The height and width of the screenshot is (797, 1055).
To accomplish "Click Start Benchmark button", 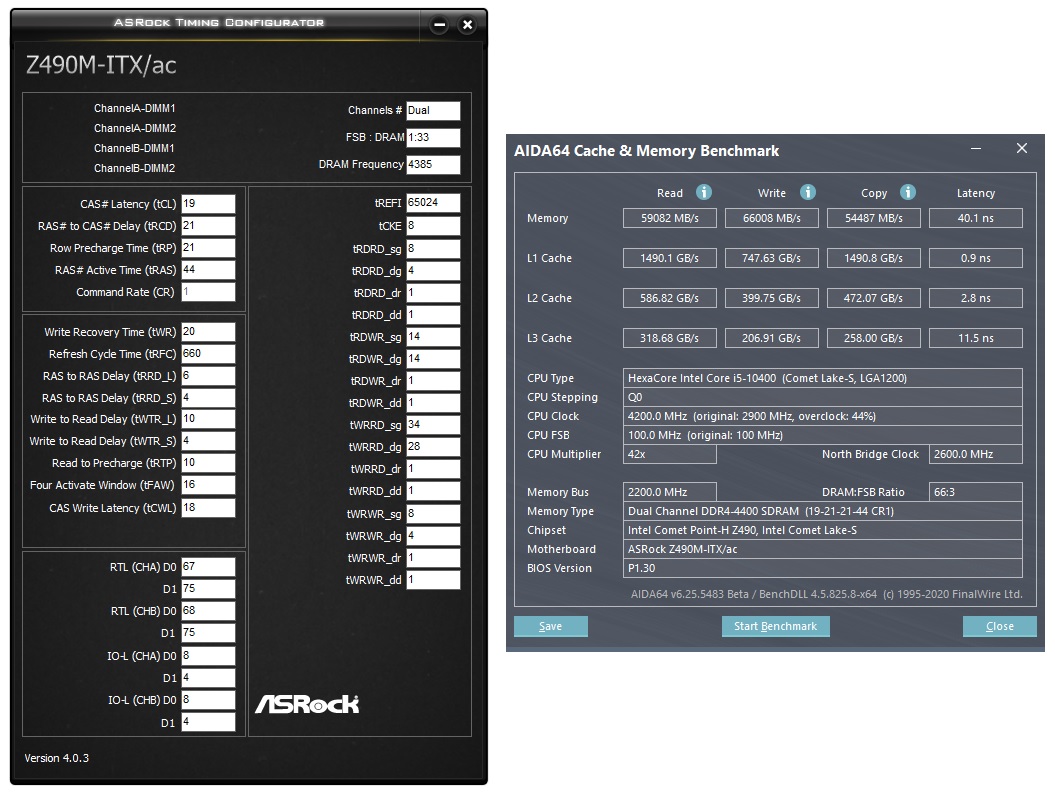I will [x=775, y=626].
